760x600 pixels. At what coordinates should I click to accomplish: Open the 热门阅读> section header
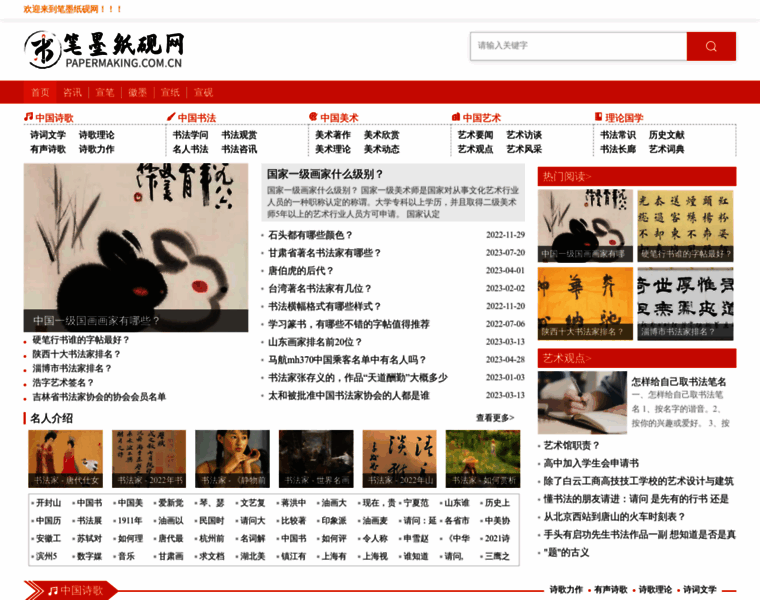point(567,176)
